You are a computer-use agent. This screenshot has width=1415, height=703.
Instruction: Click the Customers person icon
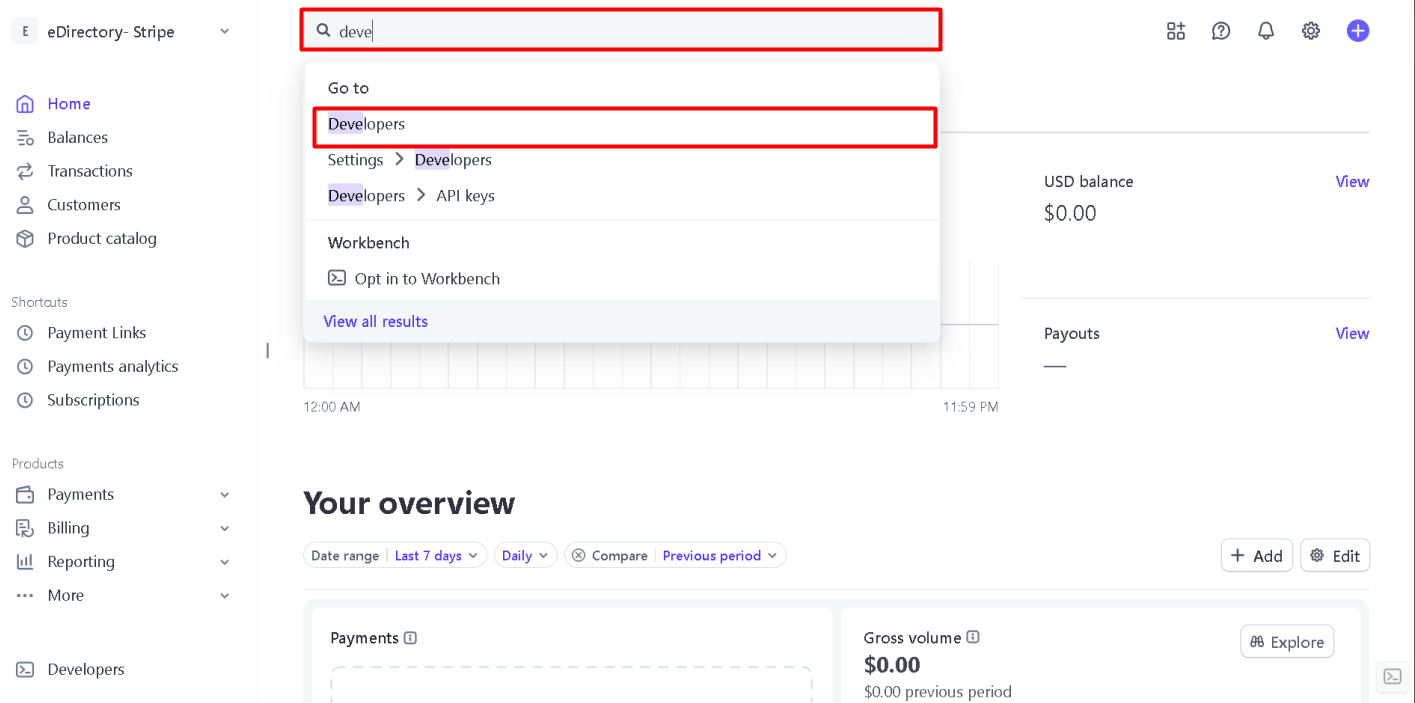click(25, 205)
